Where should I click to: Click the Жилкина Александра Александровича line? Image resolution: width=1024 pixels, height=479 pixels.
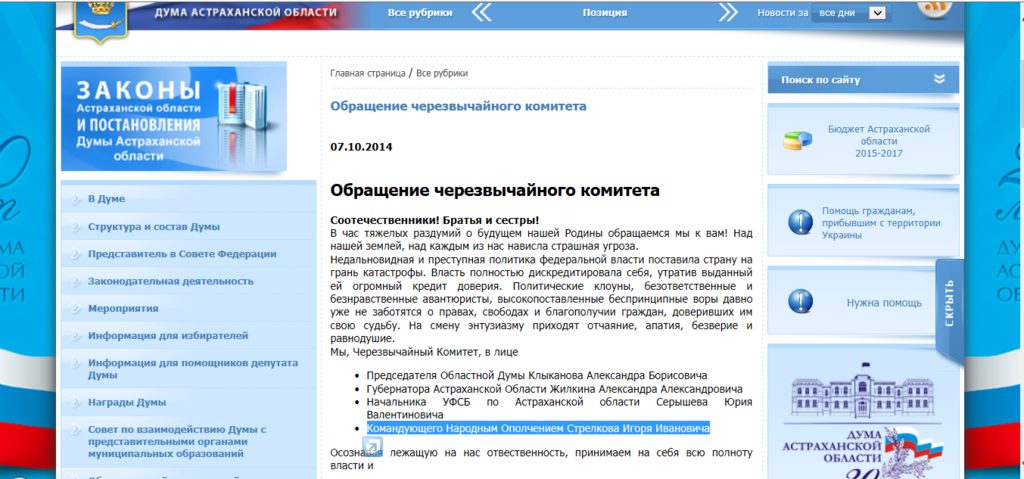[554, 389]
